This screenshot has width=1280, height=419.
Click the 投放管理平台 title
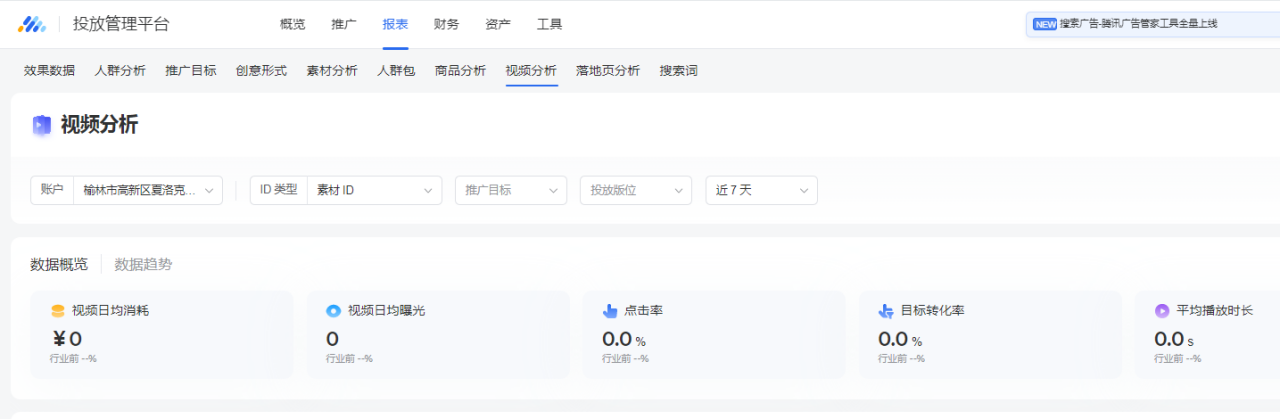121,24
